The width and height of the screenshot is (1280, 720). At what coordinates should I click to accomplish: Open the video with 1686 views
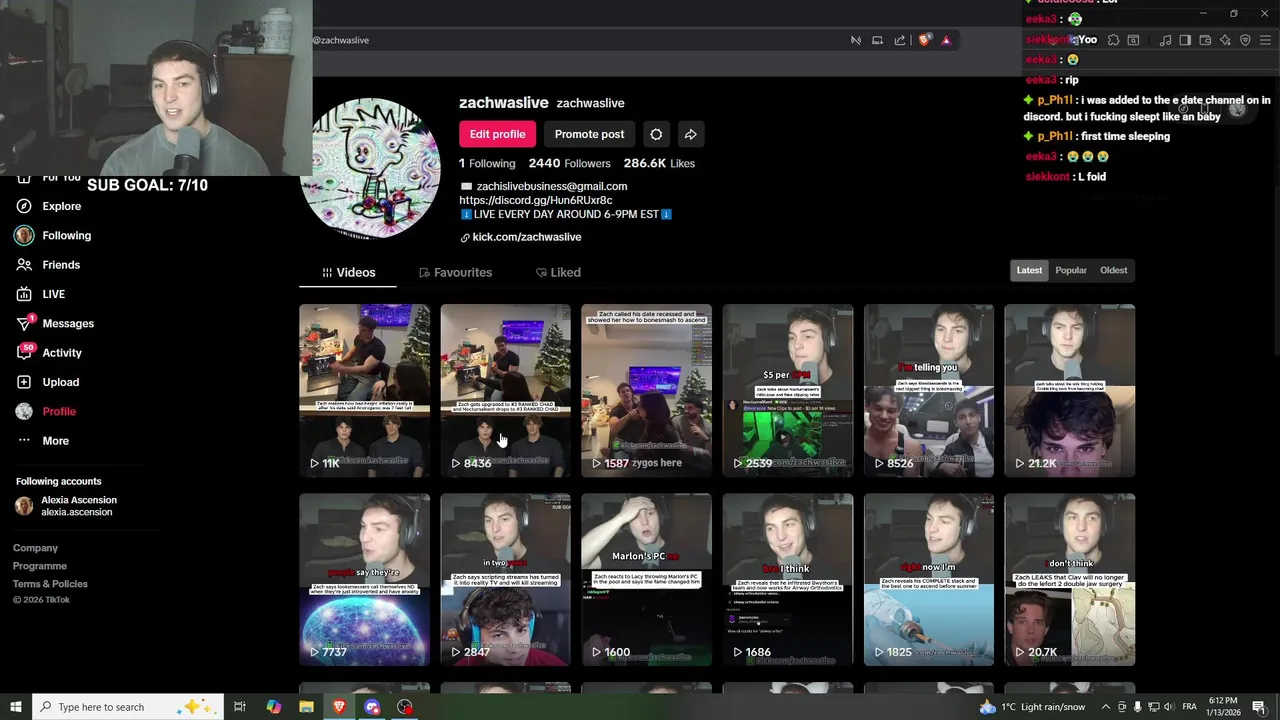pos(787,579)
